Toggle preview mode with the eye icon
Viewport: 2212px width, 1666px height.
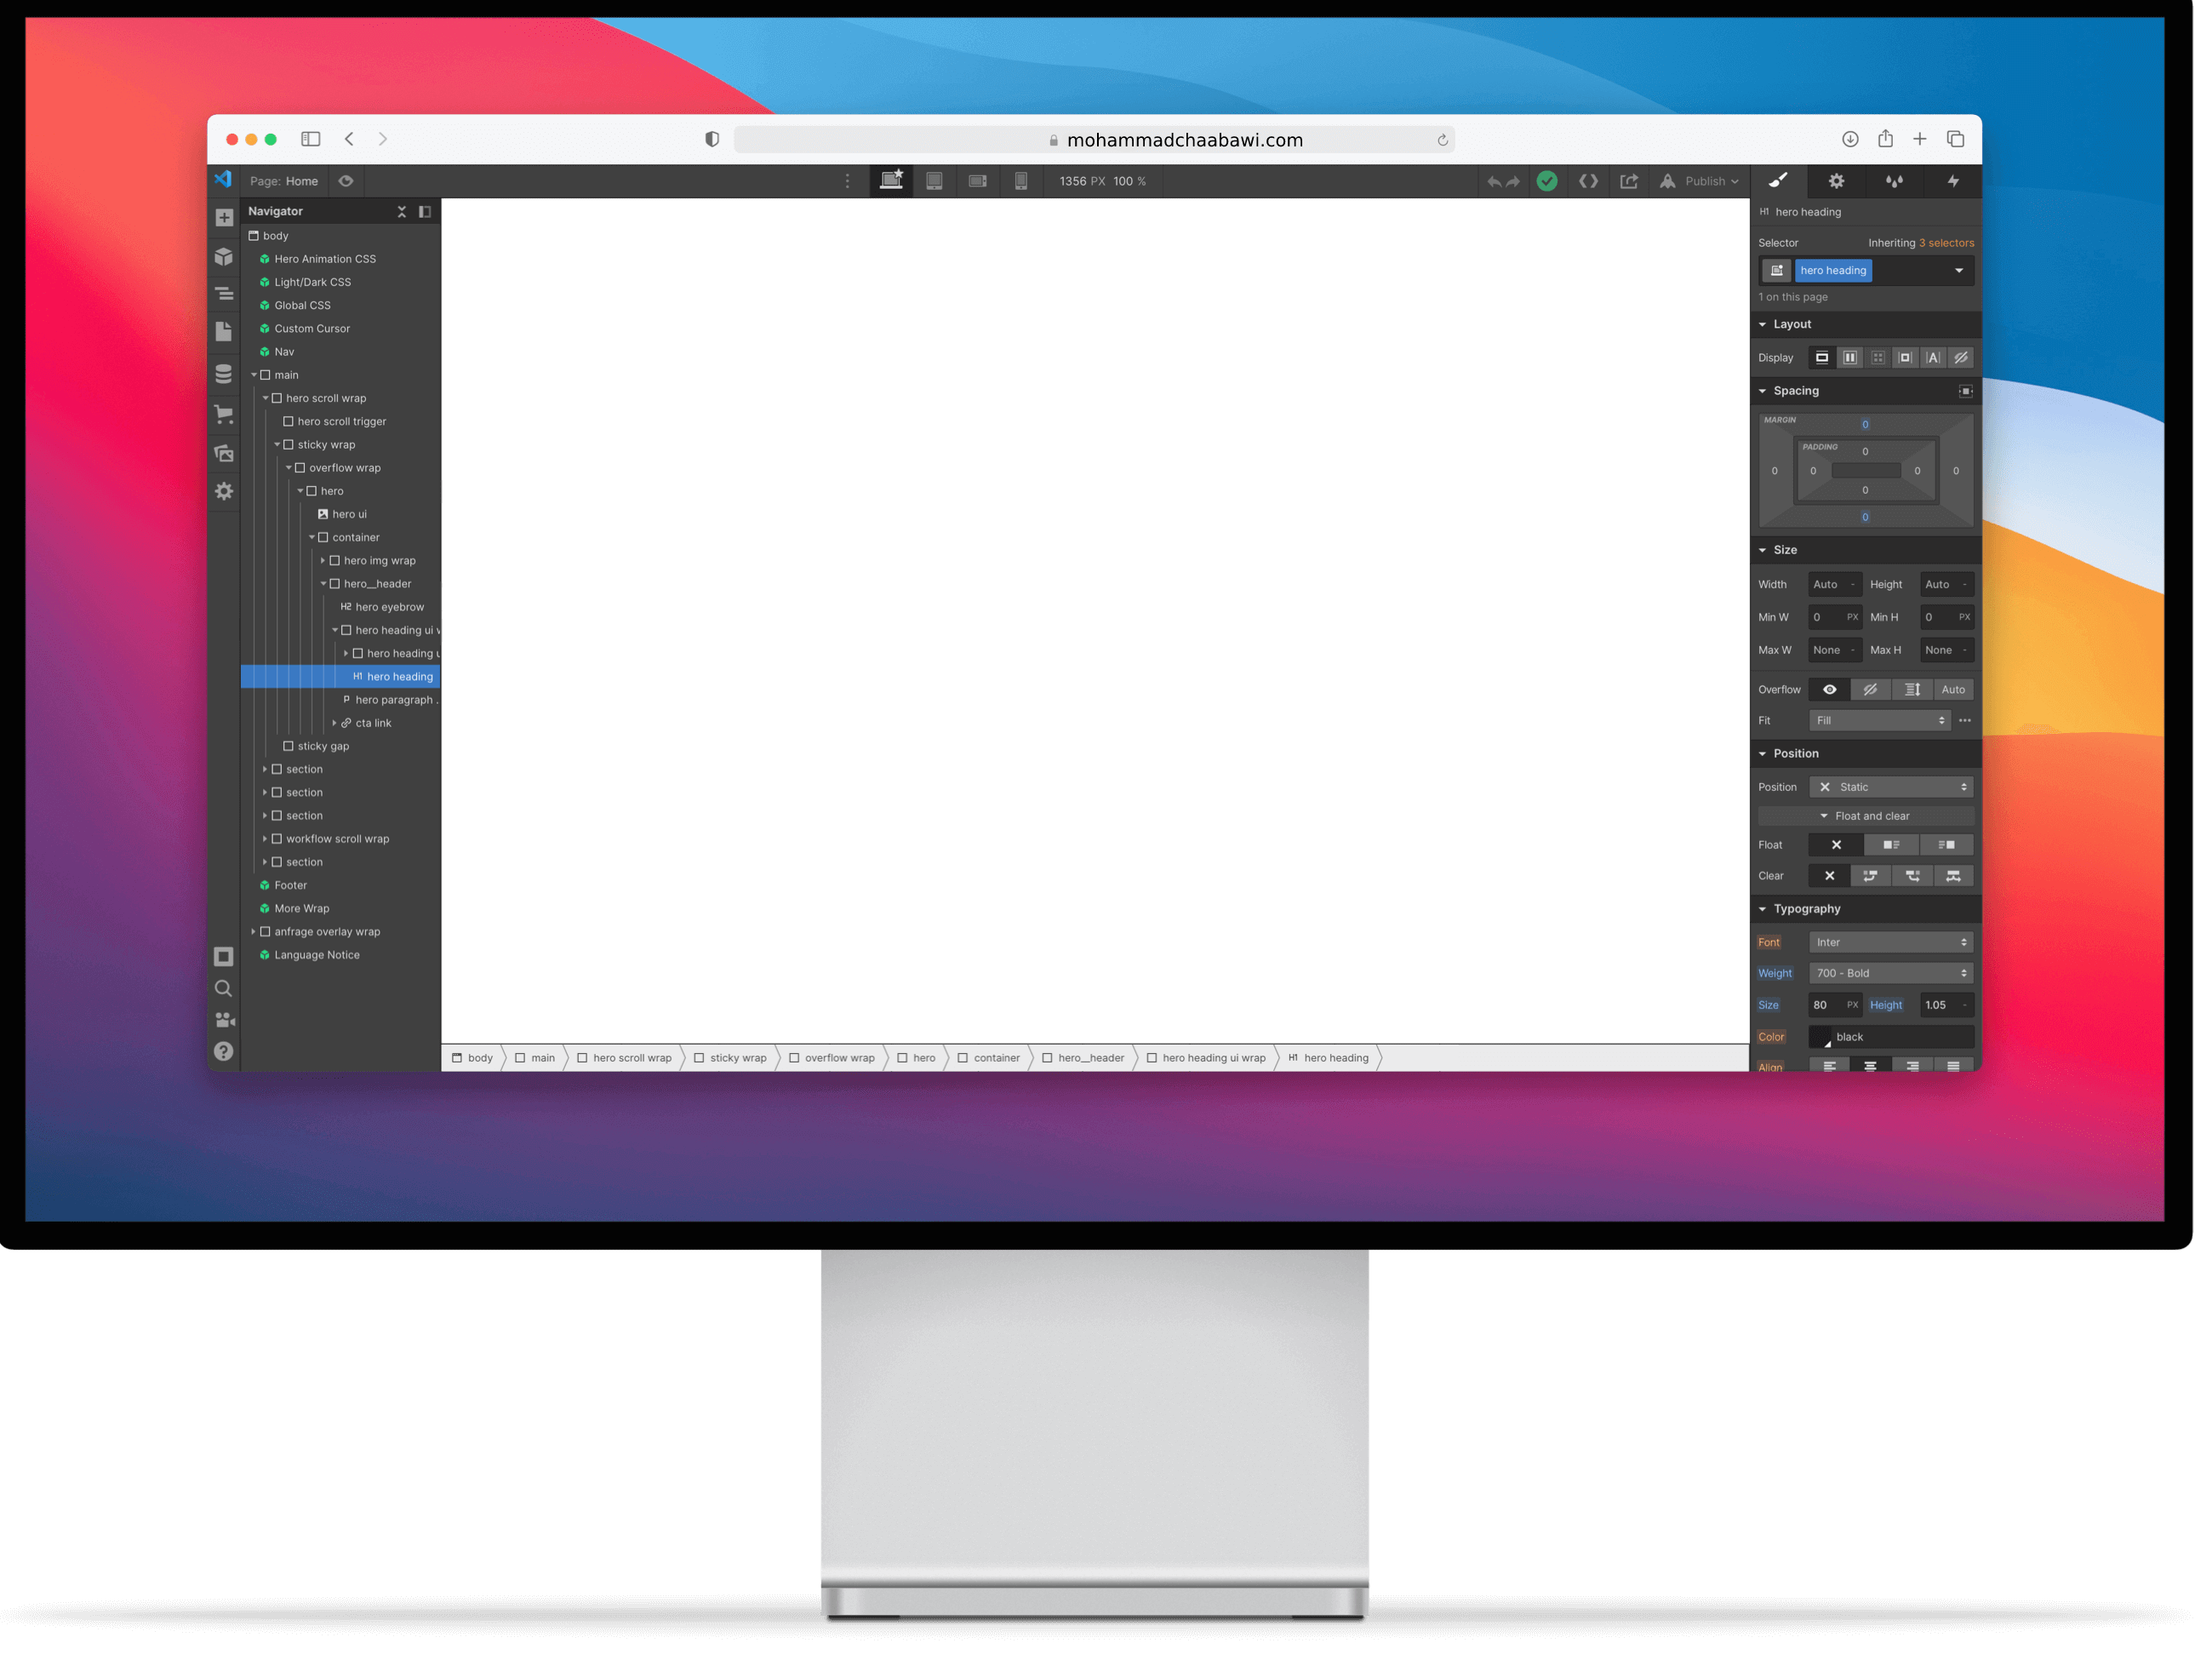click(x=346, y=181)
